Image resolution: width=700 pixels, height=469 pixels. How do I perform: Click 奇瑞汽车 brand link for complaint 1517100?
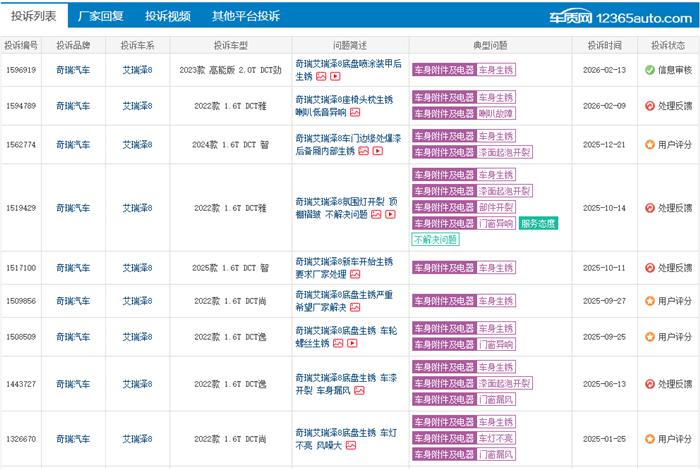[73, 268]
